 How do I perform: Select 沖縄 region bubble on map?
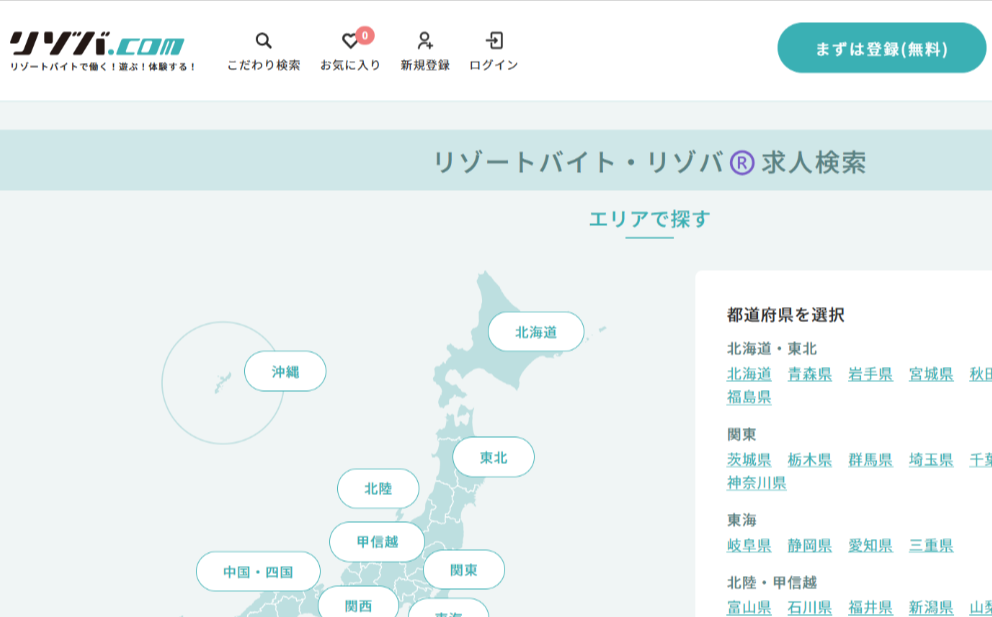285,371
